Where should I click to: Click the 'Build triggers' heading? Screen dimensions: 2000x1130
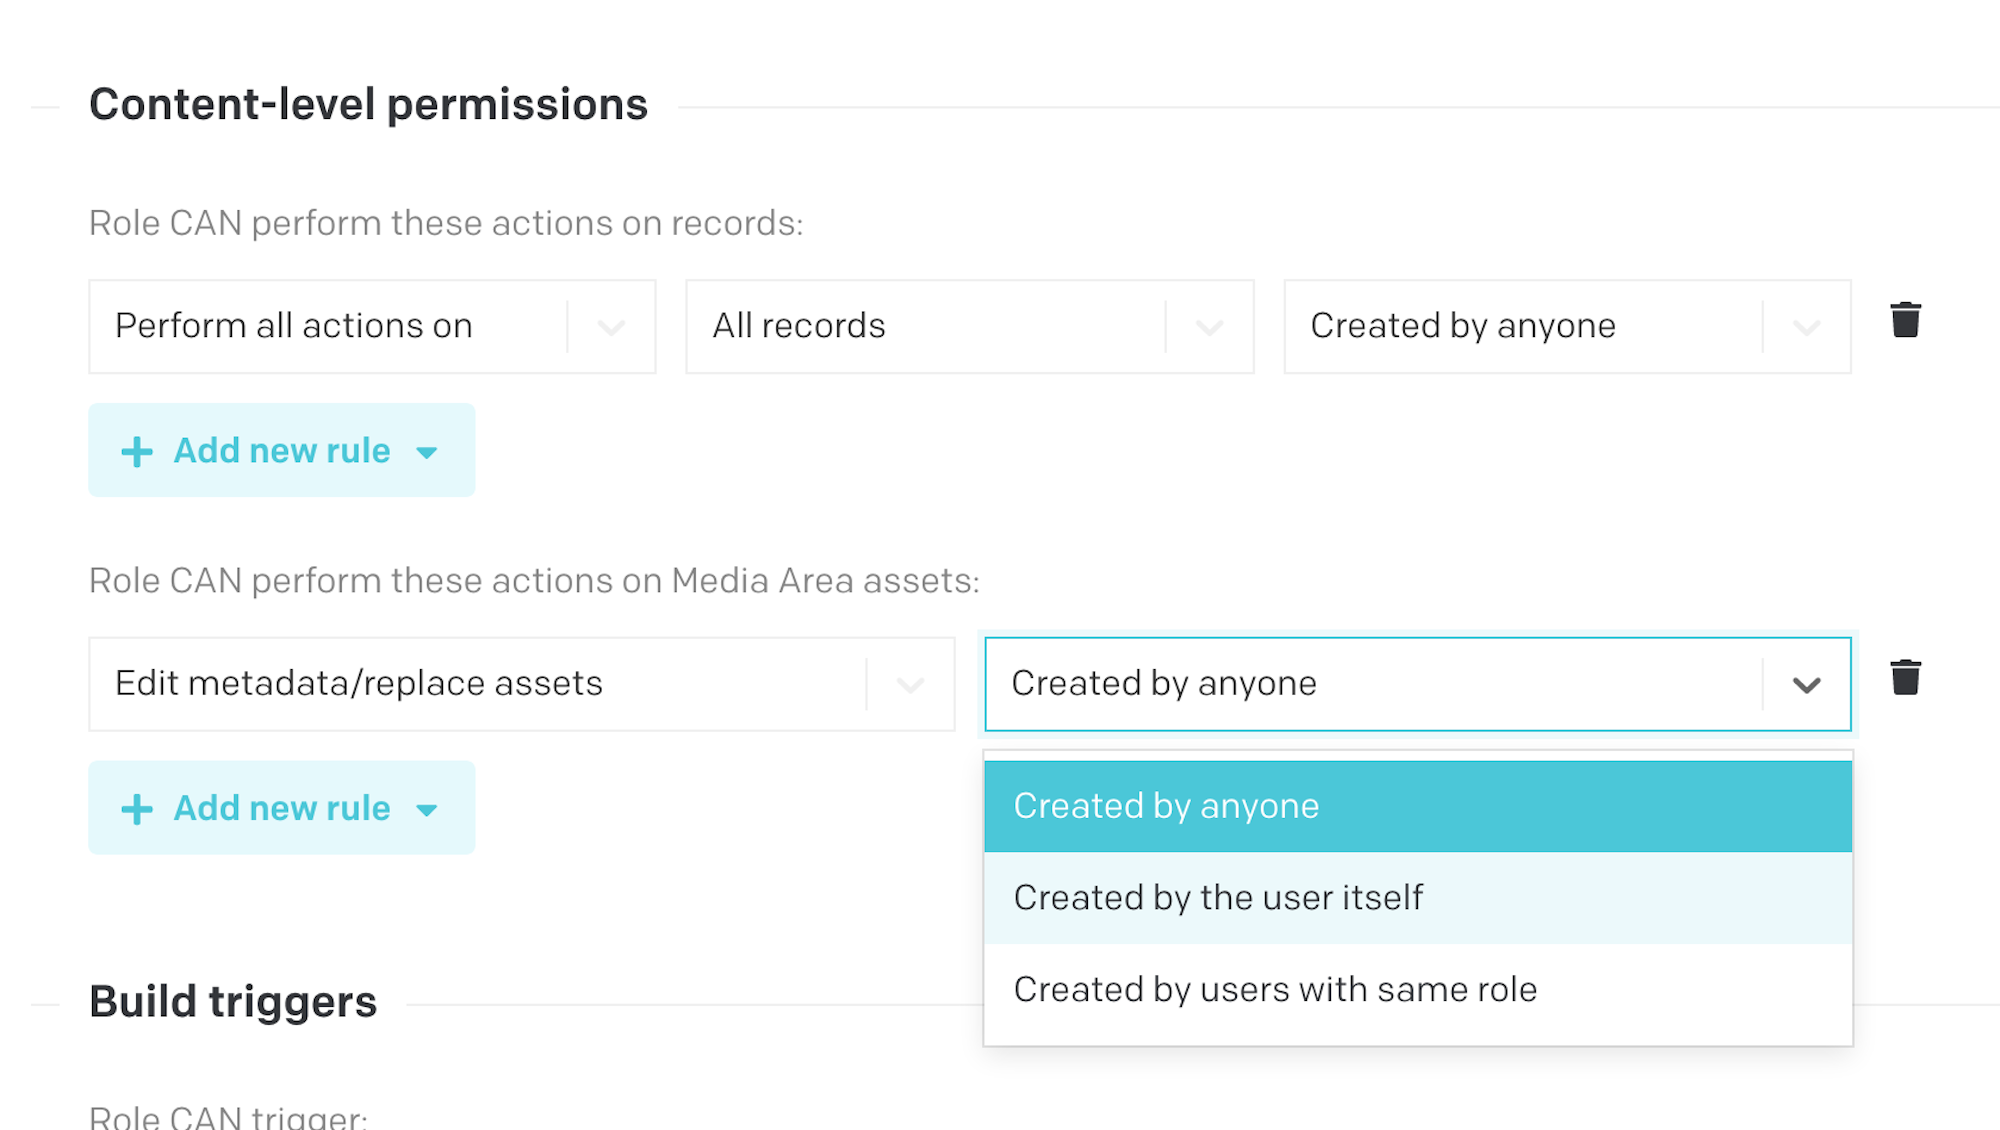[233, 1002]
